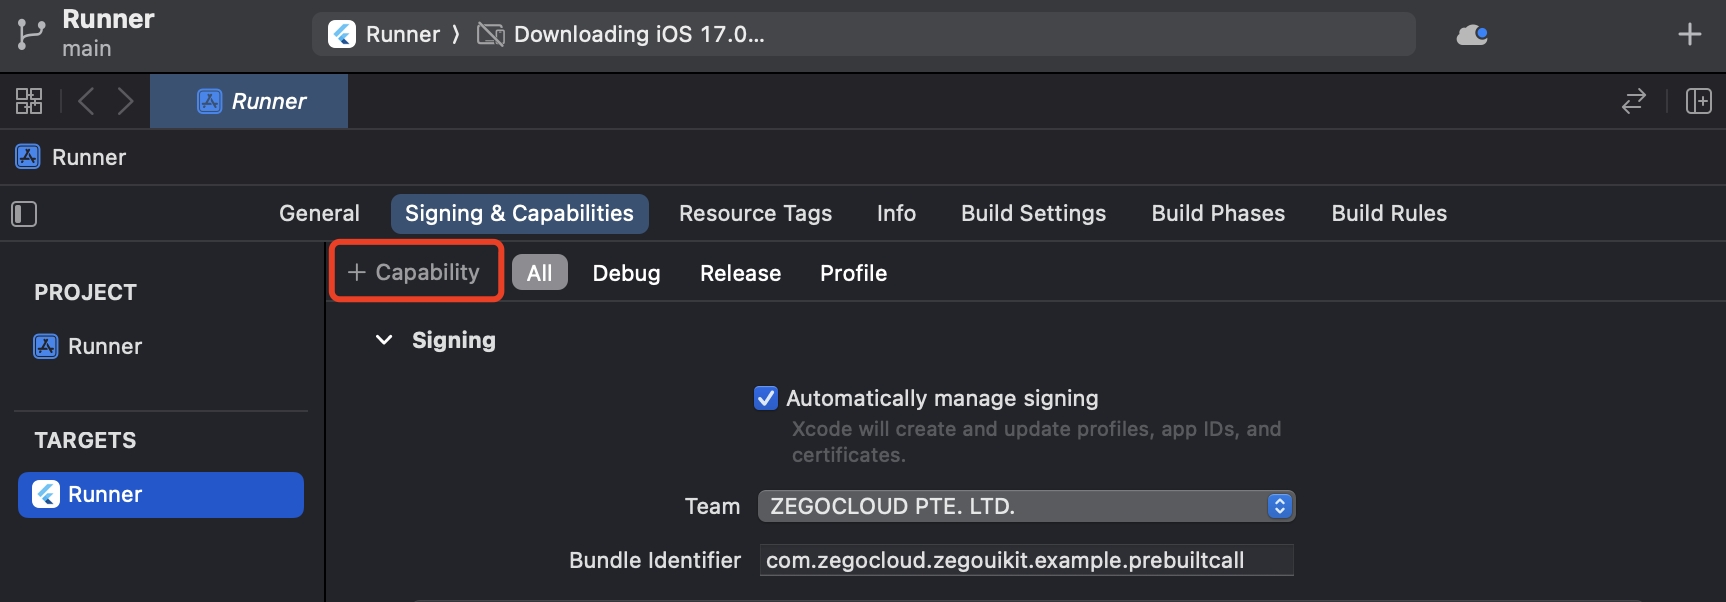Go forward with the right arrow

pos(125,101)
